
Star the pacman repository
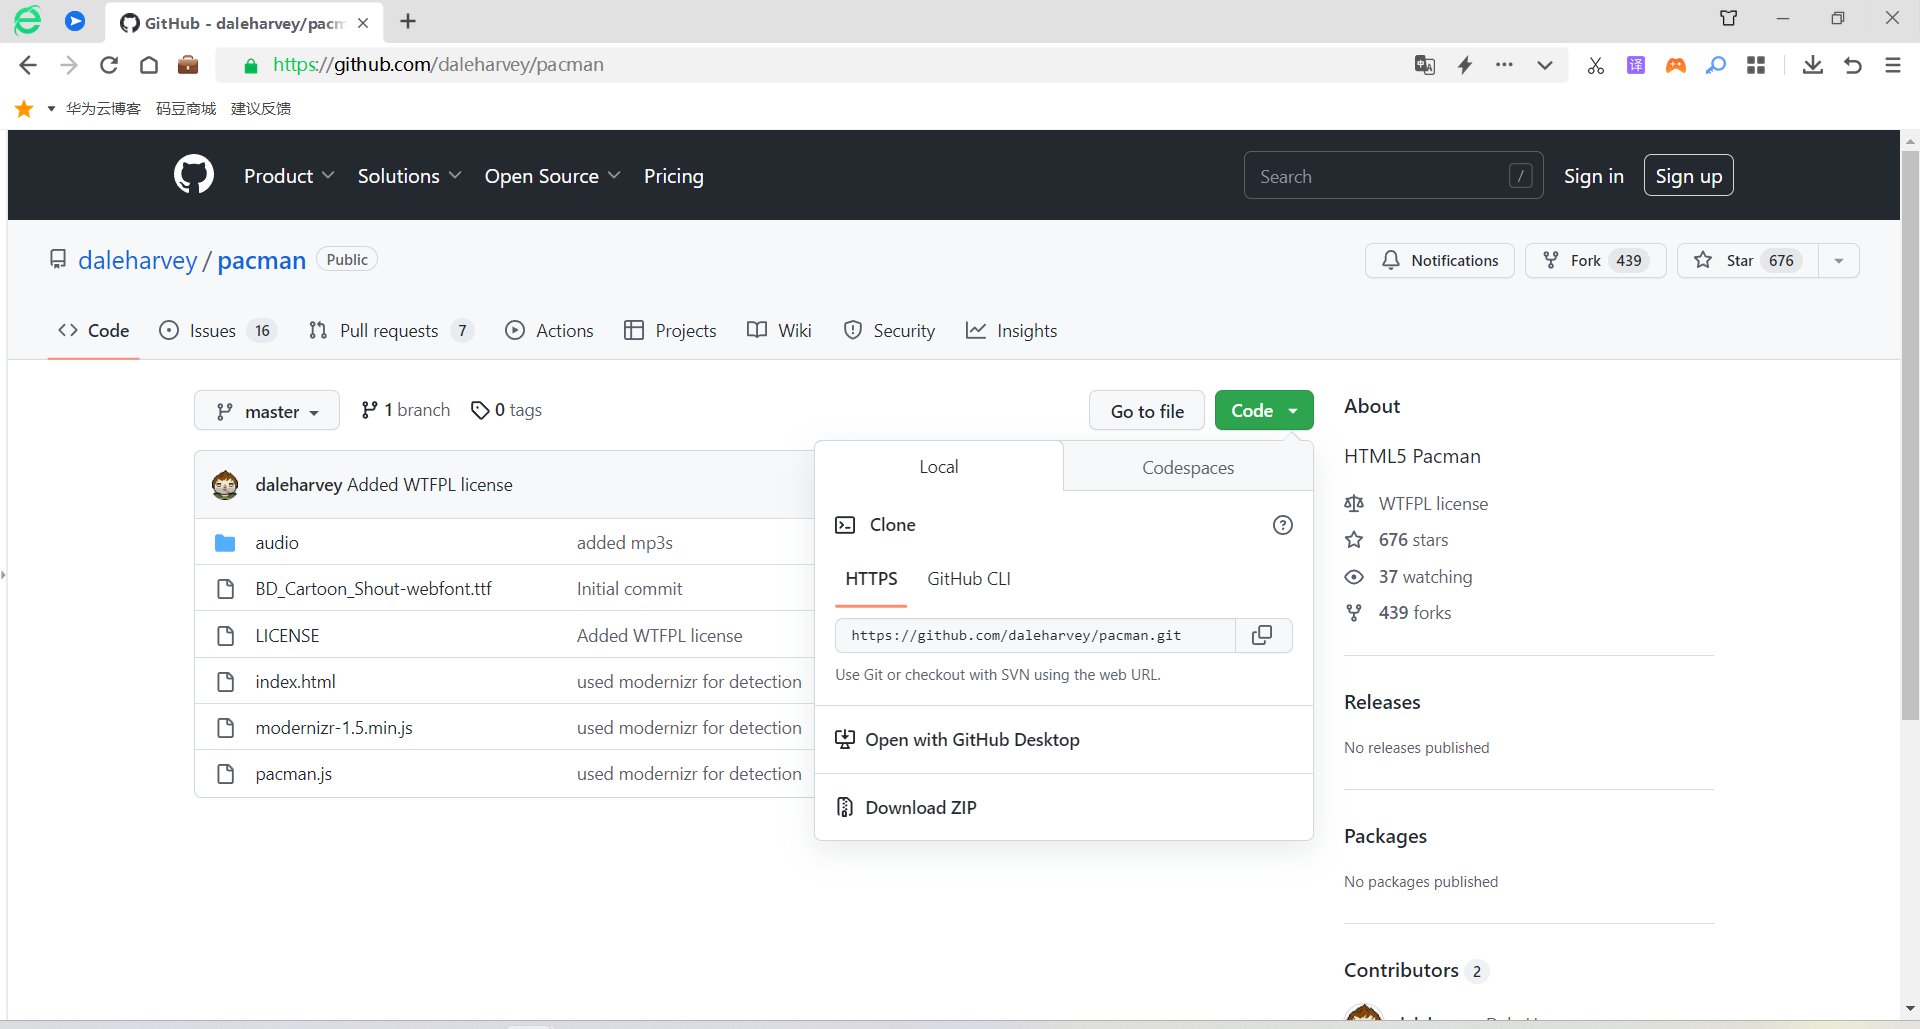click(x=1748, y=261)
